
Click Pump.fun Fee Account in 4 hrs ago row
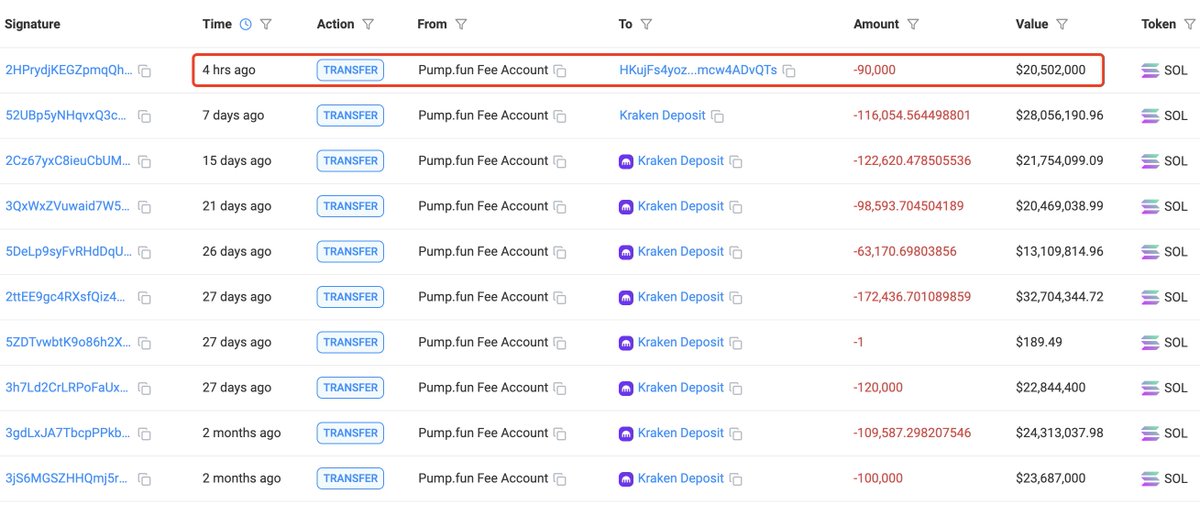click(x=483, y=70)
